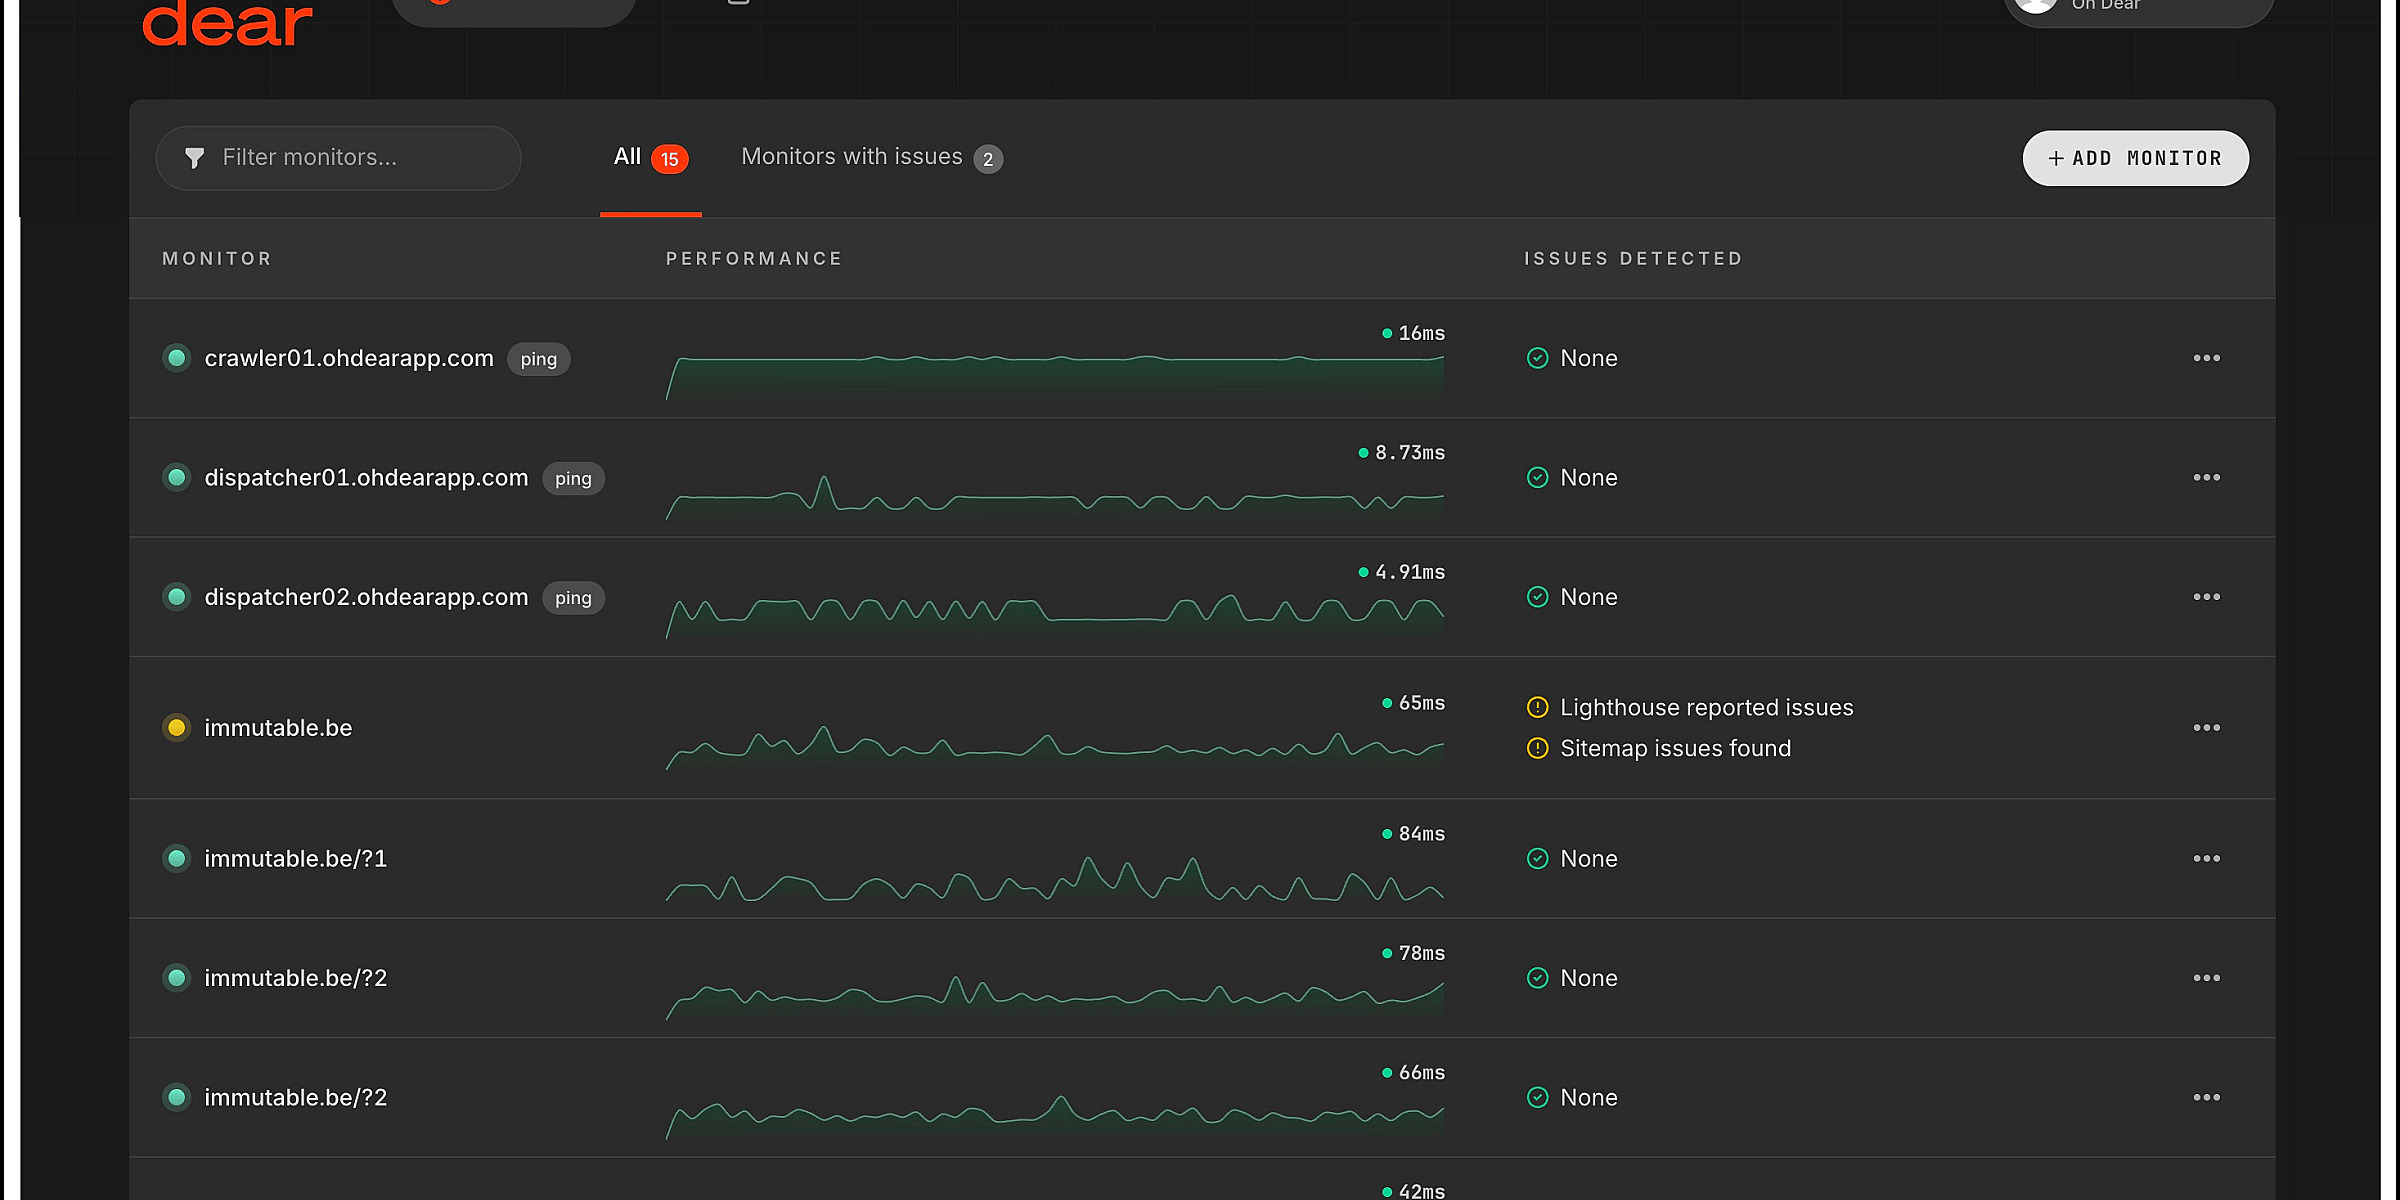Open the Sitemap issues found link
This screenshot has height=1200, width=2400.
(x=1675, y=748)
